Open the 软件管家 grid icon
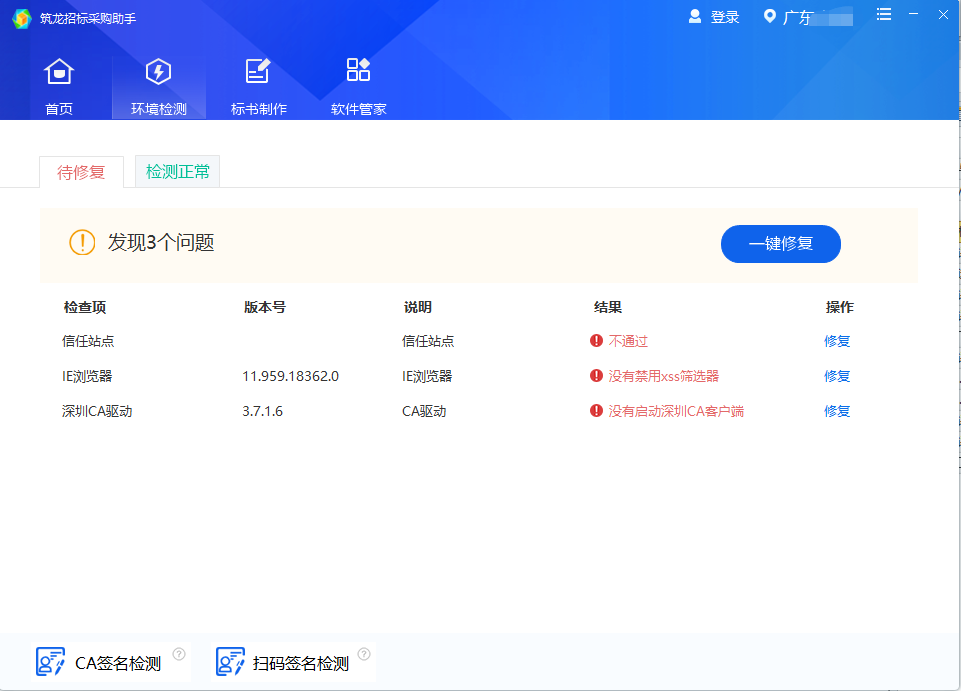The height and width of the screenshot is (691, 961). [x=358, y=70]
